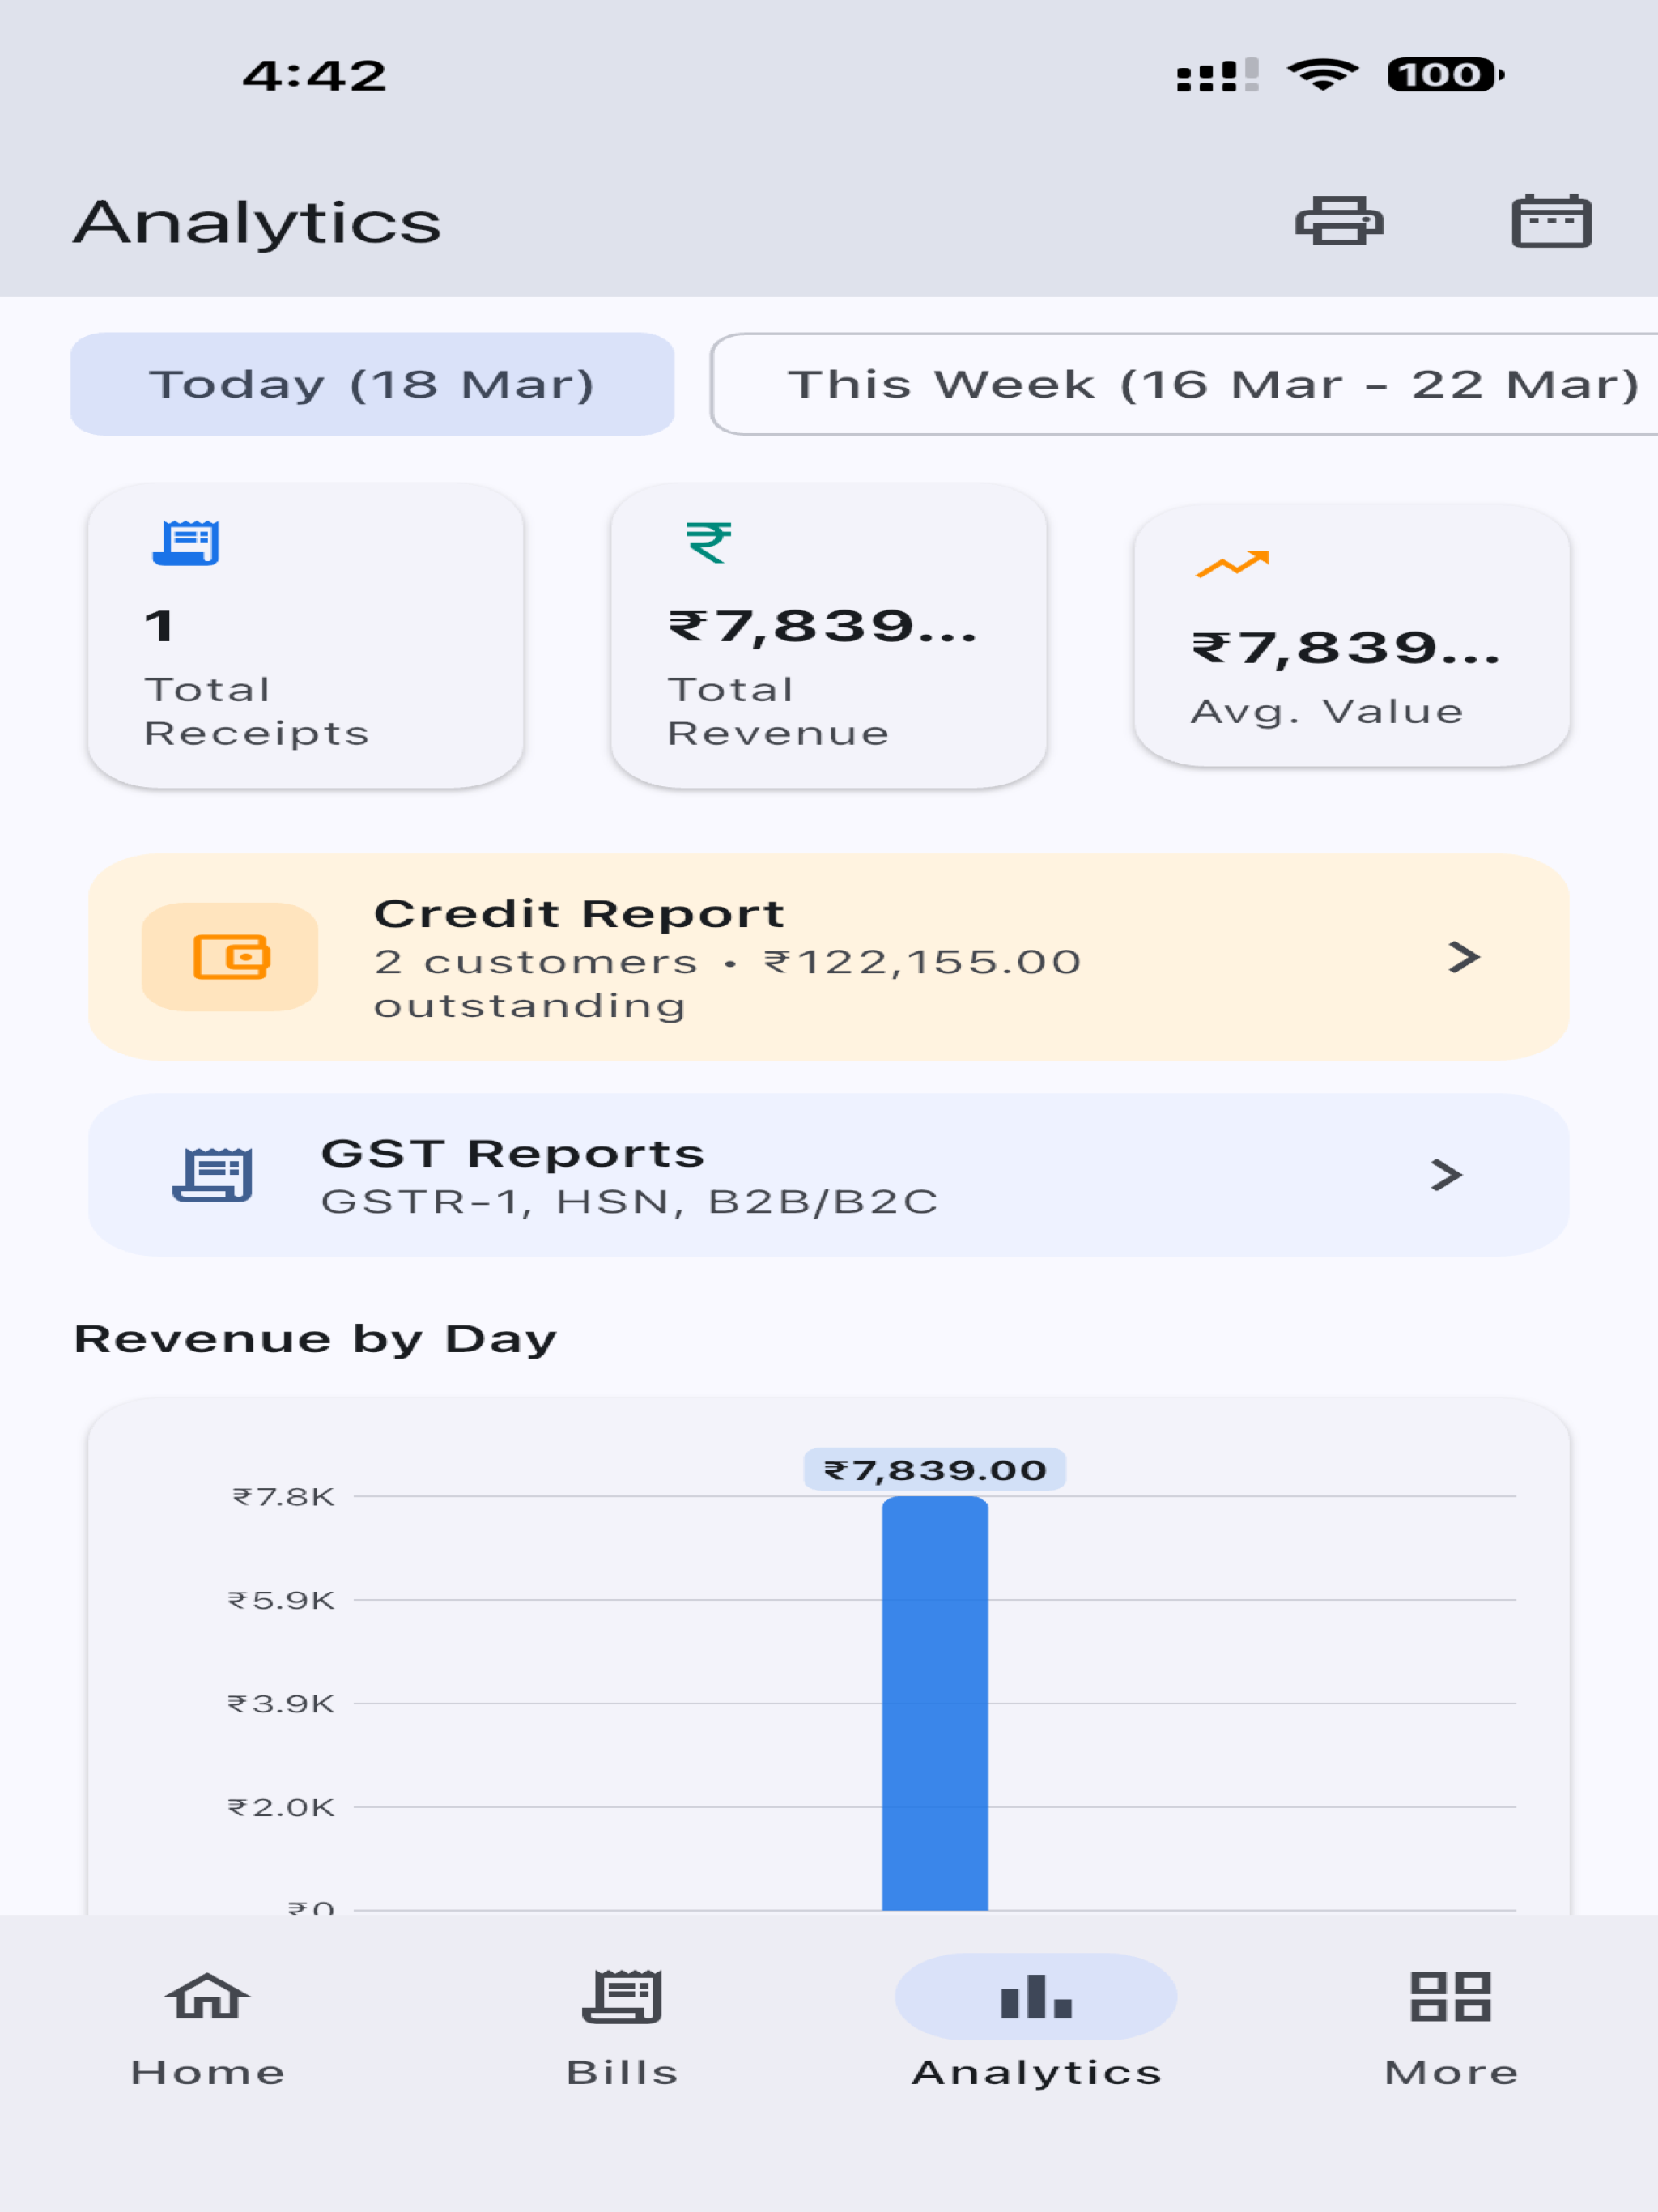This screenshot has width=1658, height=2212.
Task: Tap the cellular signal indicator
Action: (x=1217, y=75)
